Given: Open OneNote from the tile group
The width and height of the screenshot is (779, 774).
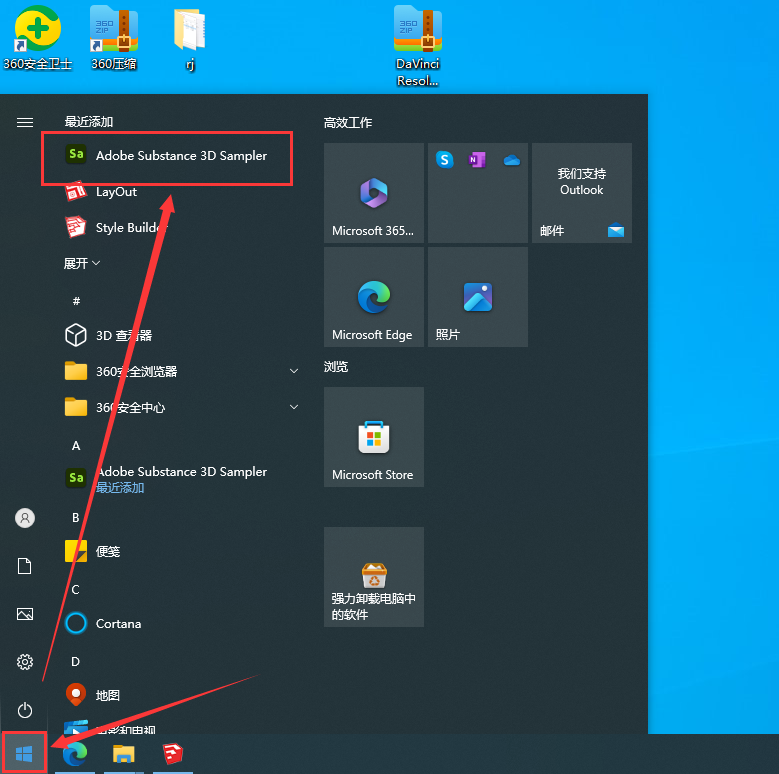Looking at the screenshot, I should (x=477, y=159).
